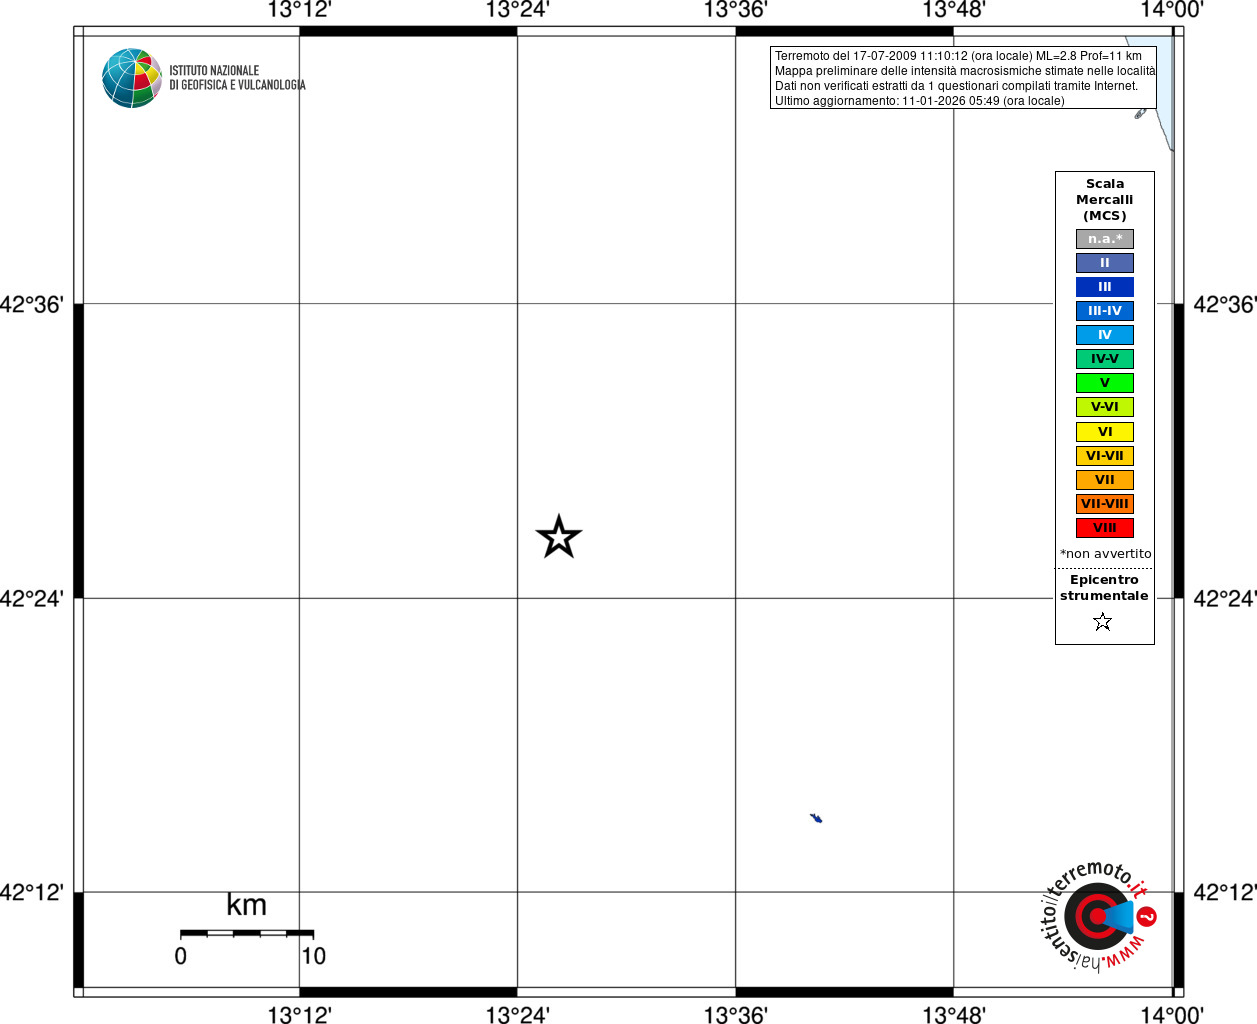Click the right axis label 42°36'
This screenshot has height=1024, width=1257.
[x=1225, y=304]
